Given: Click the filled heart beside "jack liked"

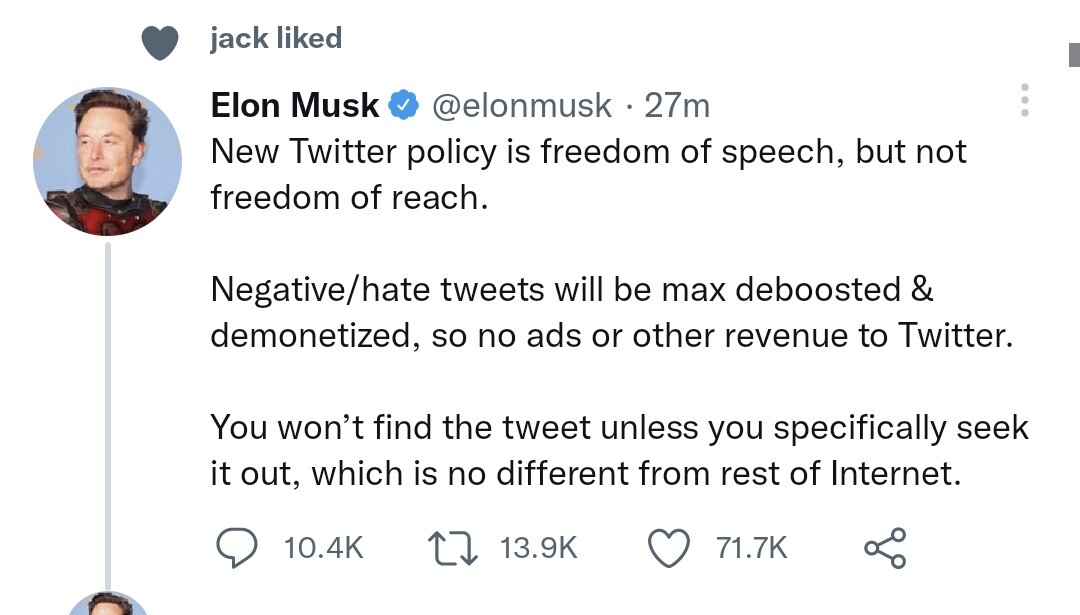Looking at the screenshot, I should pos(160,41).
